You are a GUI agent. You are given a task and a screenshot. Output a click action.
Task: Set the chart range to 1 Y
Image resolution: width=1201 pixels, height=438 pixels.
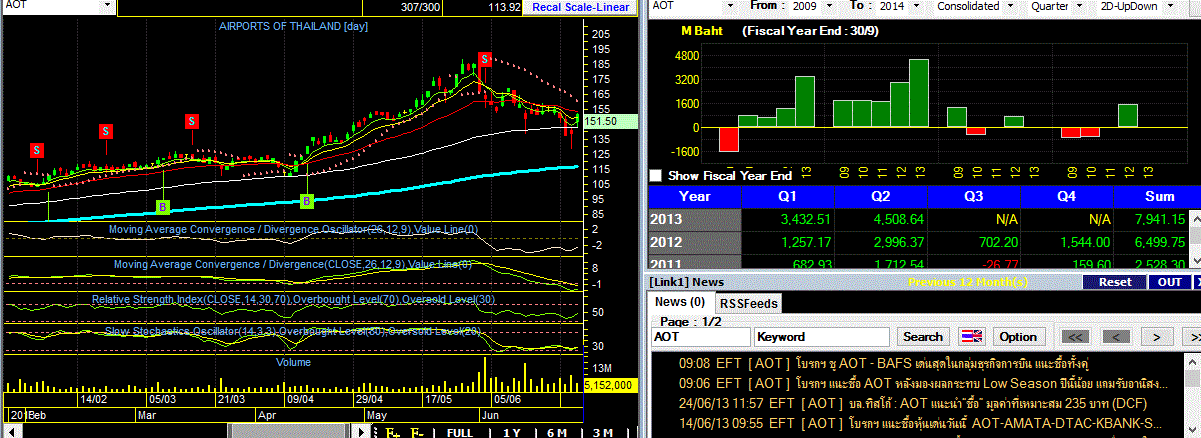coord(511,432)
